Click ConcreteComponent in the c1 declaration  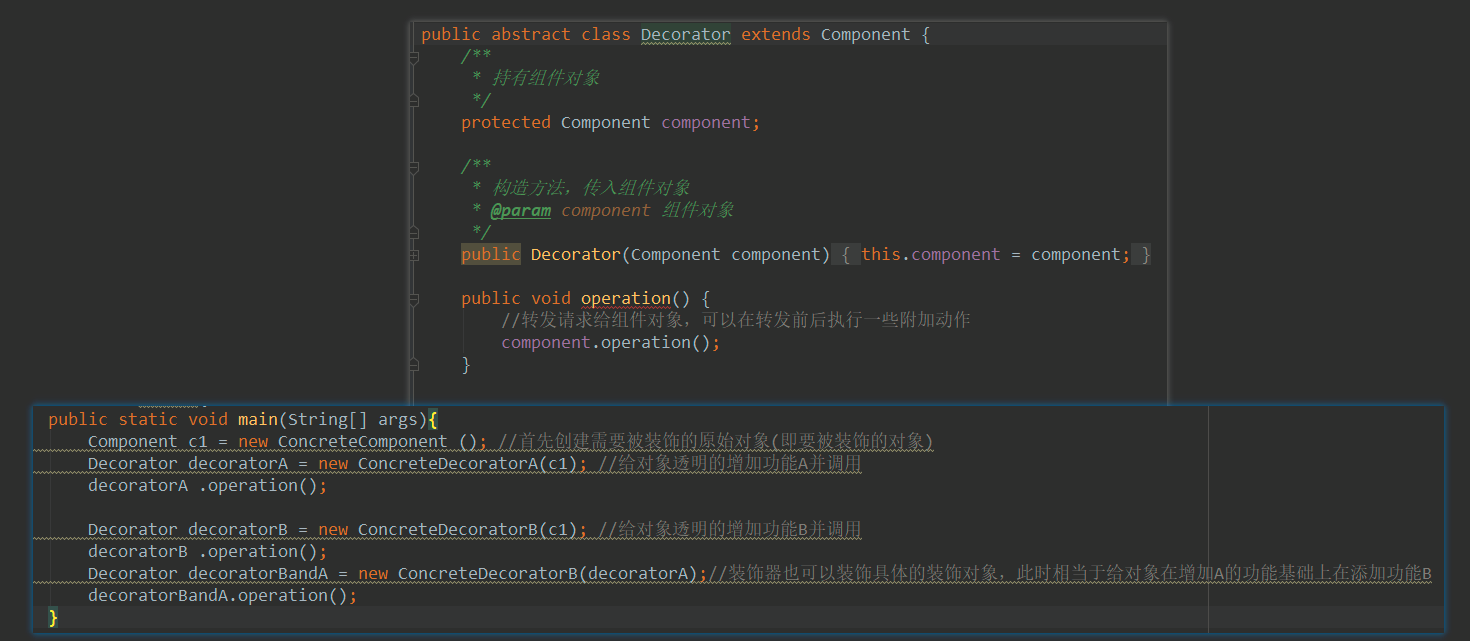362,442
